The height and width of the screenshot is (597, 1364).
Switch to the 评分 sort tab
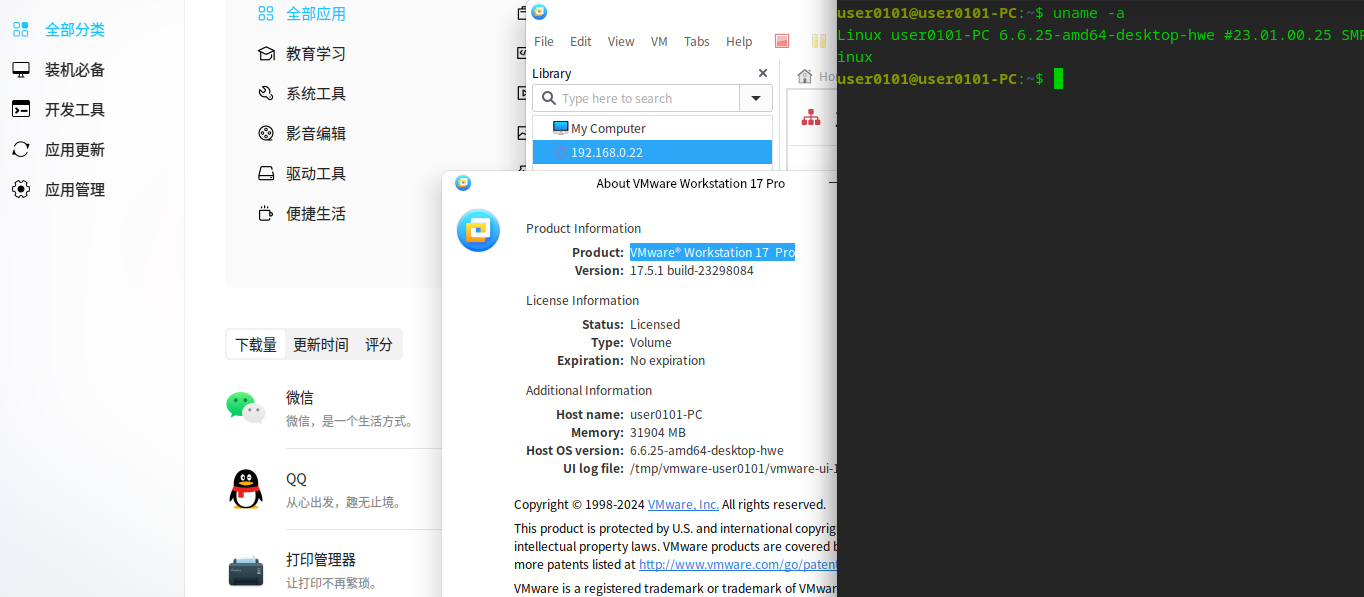point(379,345)
